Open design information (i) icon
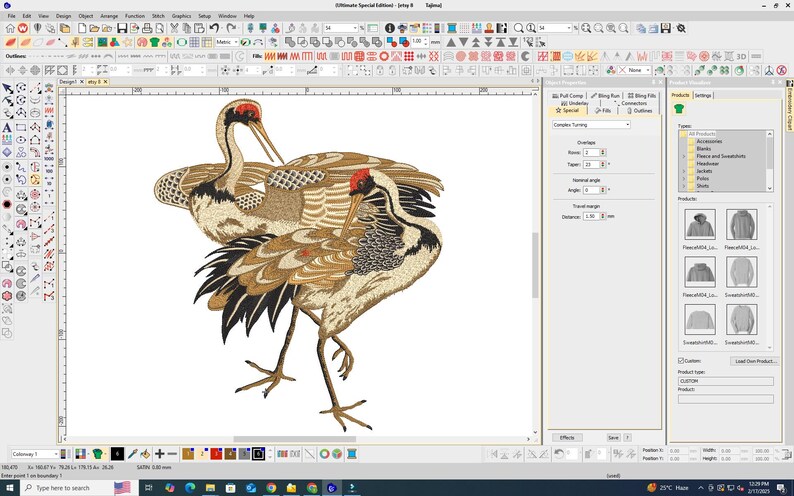Image resolution: width=794 pixels, height=496 pixels. tap(389, 28)
